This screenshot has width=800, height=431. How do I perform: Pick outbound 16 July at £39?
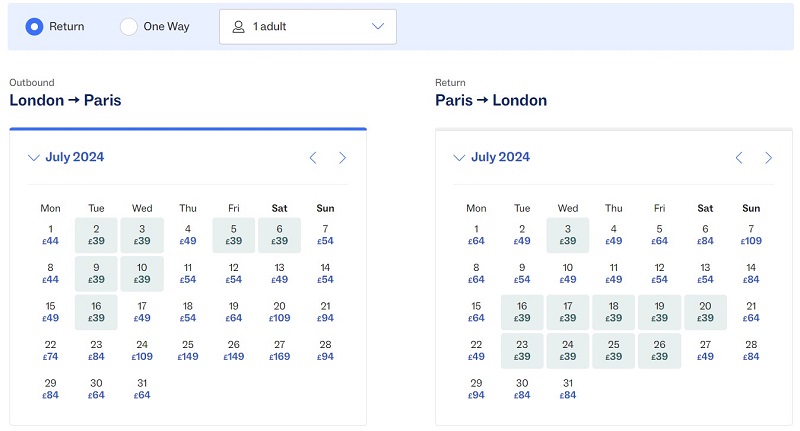tap(96, 312)
